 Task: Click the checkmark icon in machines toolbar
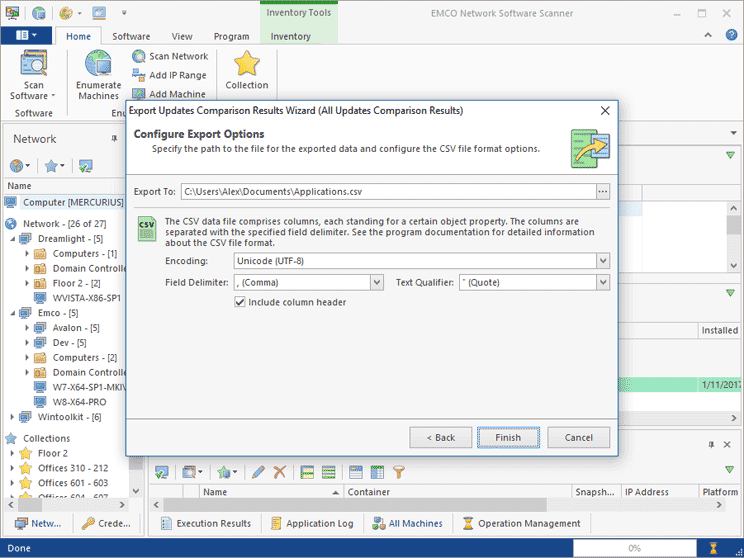tap(161, 472)
